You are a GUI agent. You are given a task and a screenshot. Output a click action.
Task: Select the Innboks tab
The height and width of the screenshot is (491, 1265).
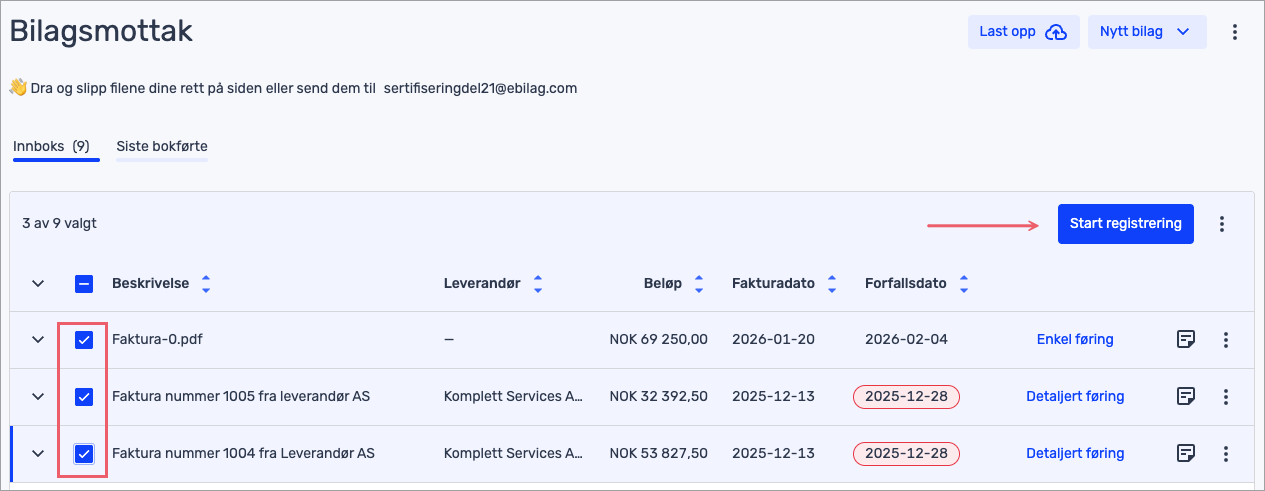coord(51,146)
